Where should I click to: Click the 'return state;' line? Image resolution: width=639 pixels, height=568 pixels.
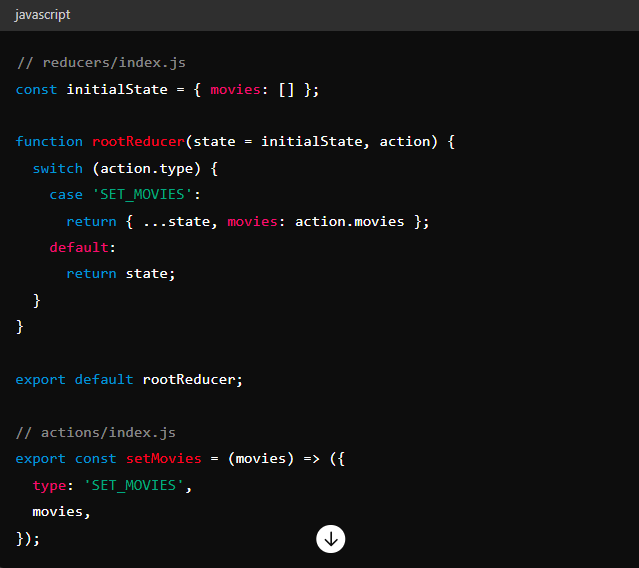pyautogui.click(x=121, y=273)
